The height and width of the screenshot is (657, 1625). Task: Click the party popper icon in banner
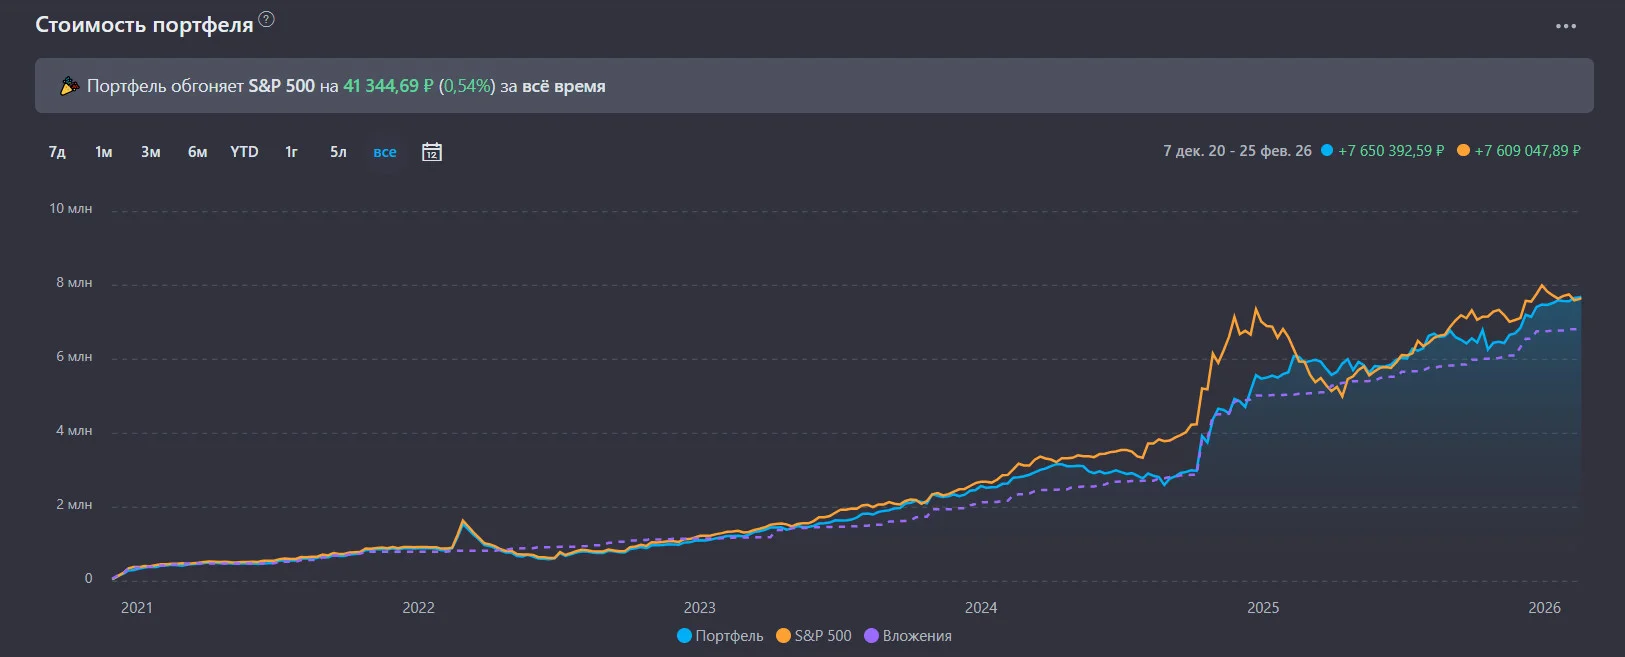69,86
